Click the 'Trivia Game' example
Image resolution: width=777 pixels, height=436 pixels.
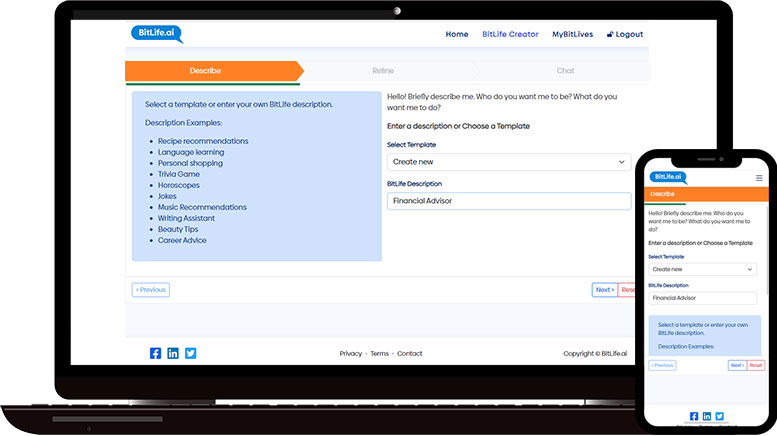pyautogui.click(x=179, y=174)
